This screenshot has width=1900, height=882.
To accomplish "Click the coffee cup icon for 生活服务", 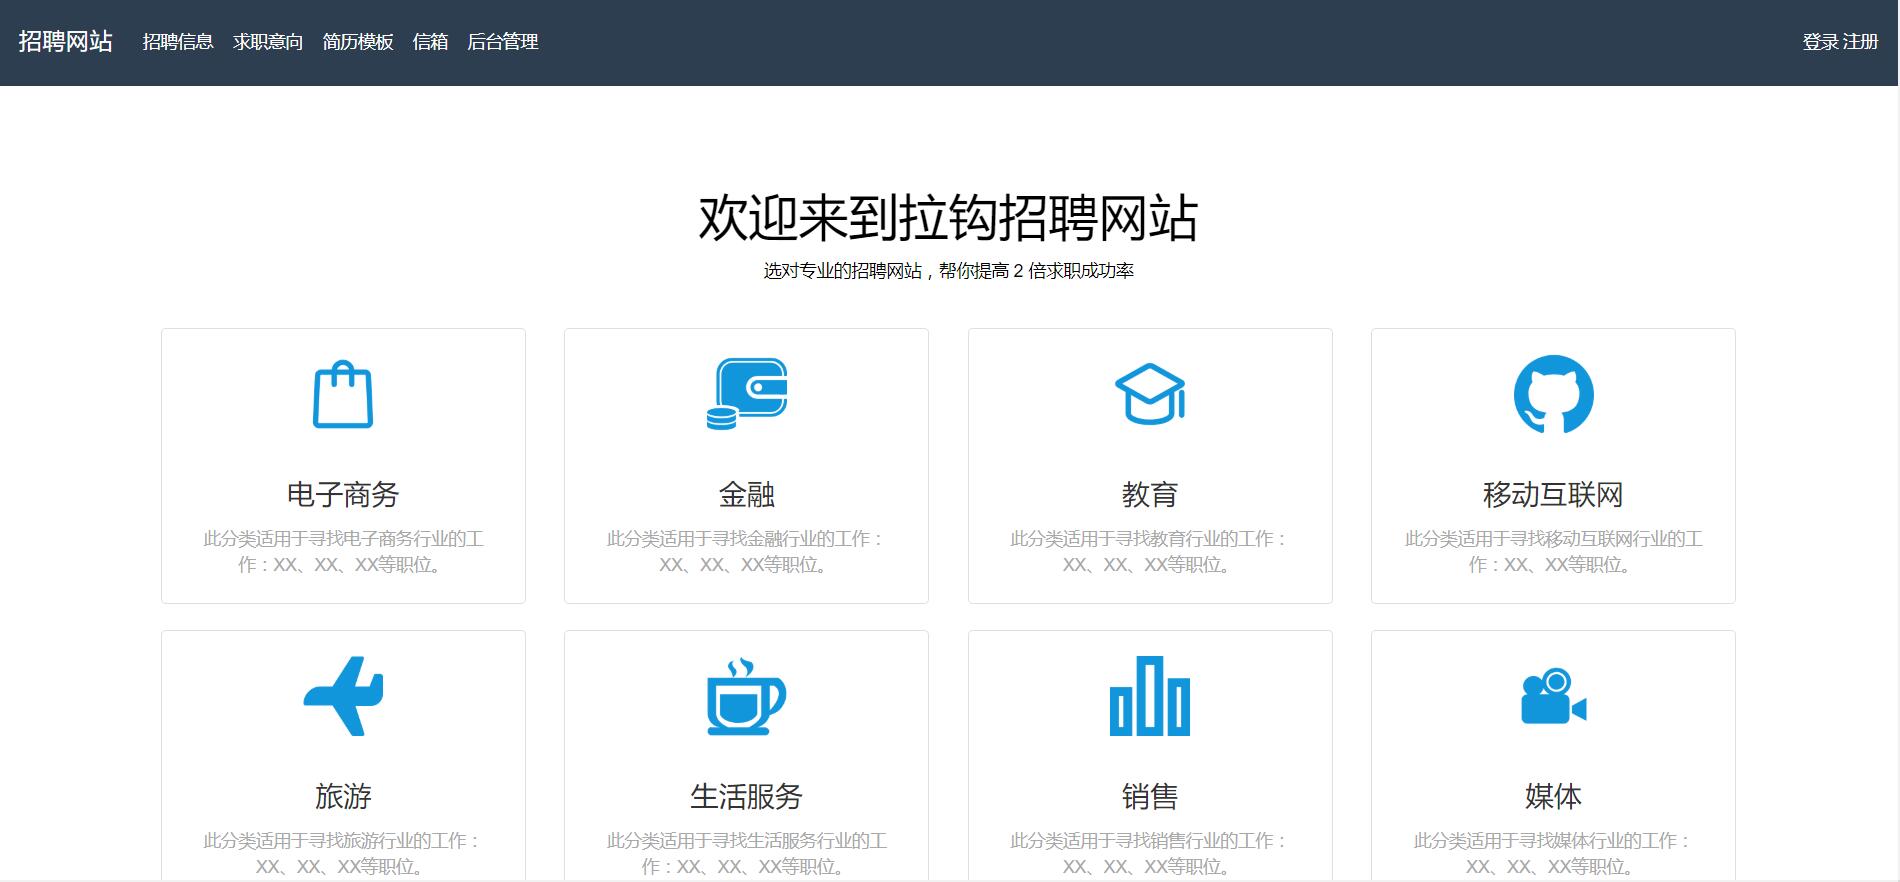I will (x=747, y=696).
